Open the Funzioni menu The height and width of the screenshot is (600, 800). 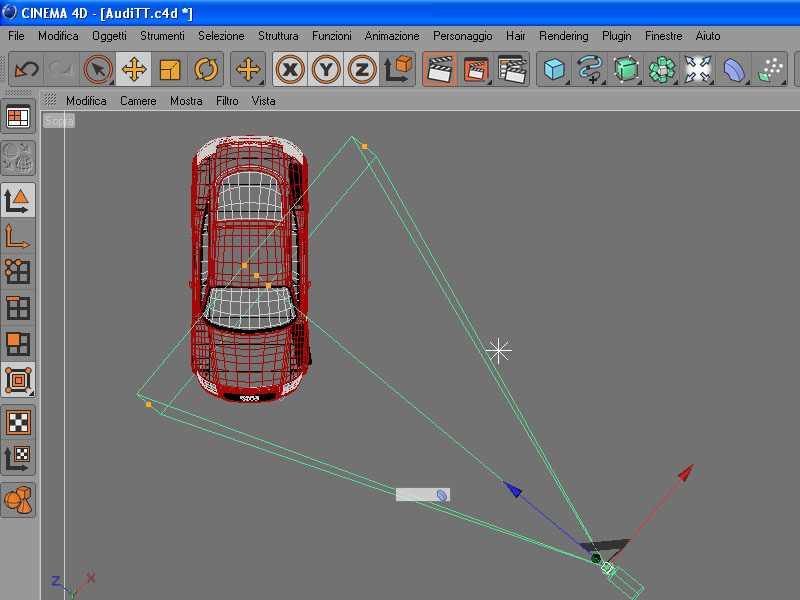click(332, 36)
